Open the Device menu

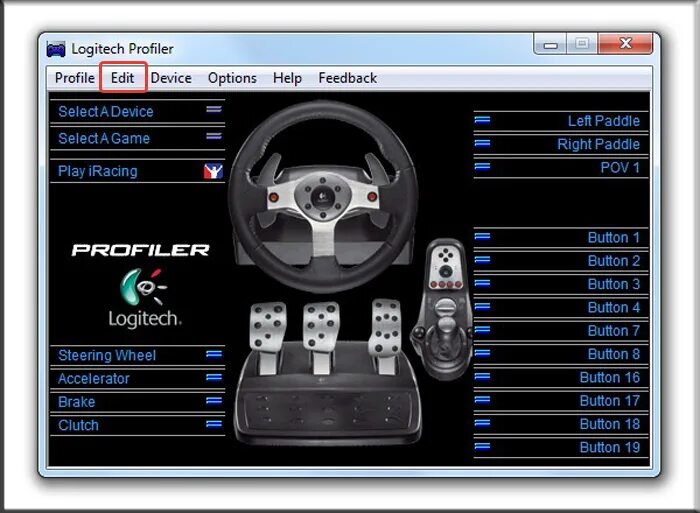(171, 78)
